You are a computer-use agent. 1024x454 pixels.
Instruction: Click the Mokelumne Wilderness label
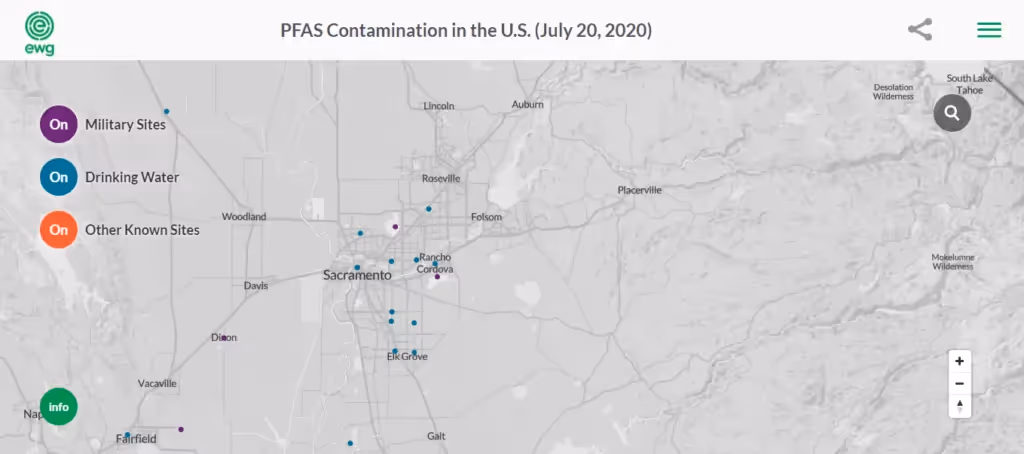point(953,262)
